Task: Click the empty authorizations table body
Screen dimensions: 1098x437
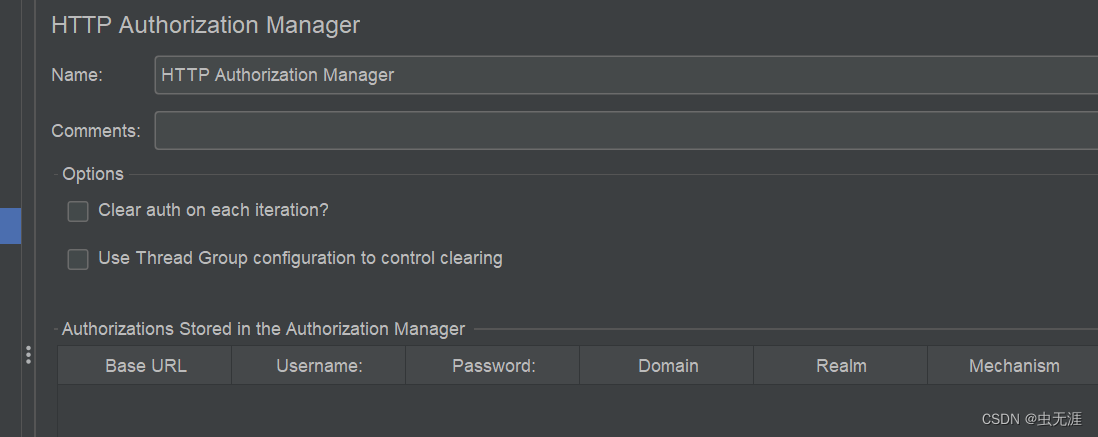Action: tap(577, 410)
